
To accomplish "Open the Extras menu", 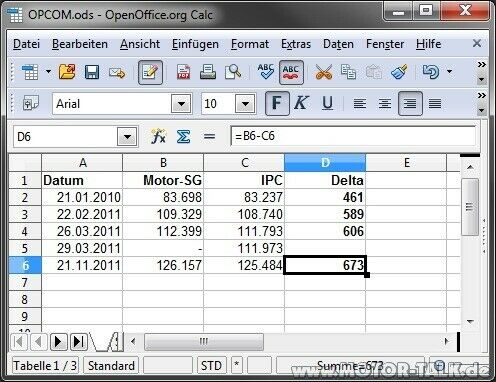I will pos(296,44).
